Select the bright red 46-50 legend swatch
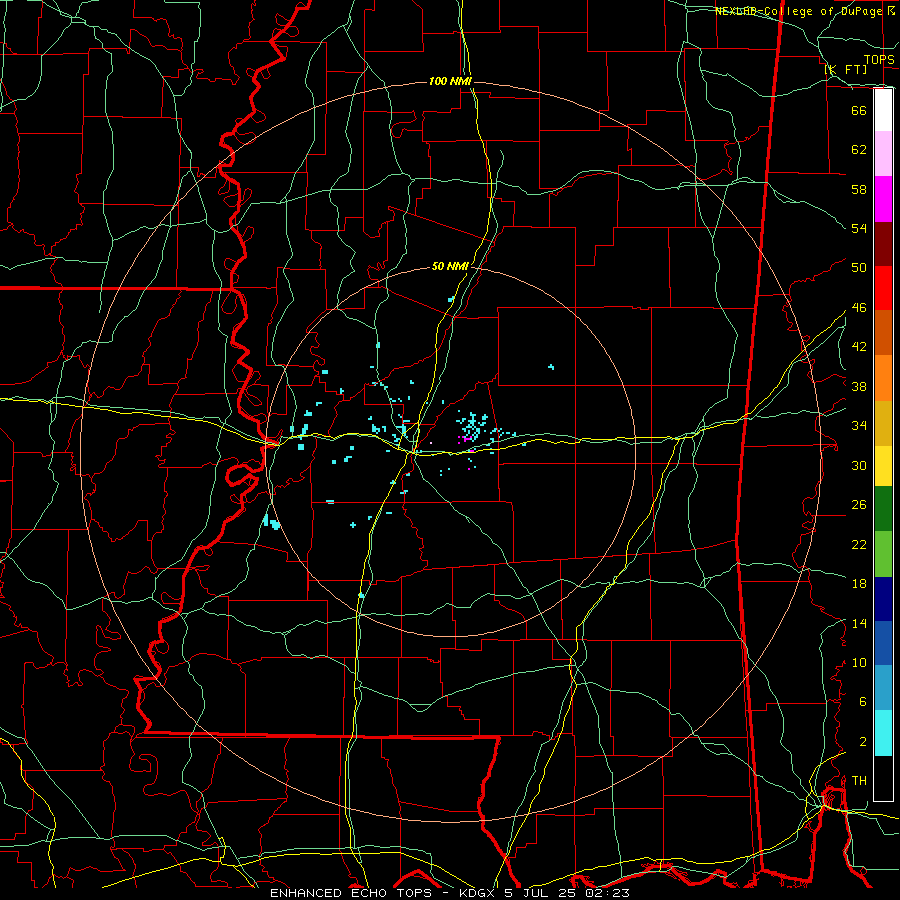900x900 pixels. pos(883,288)
